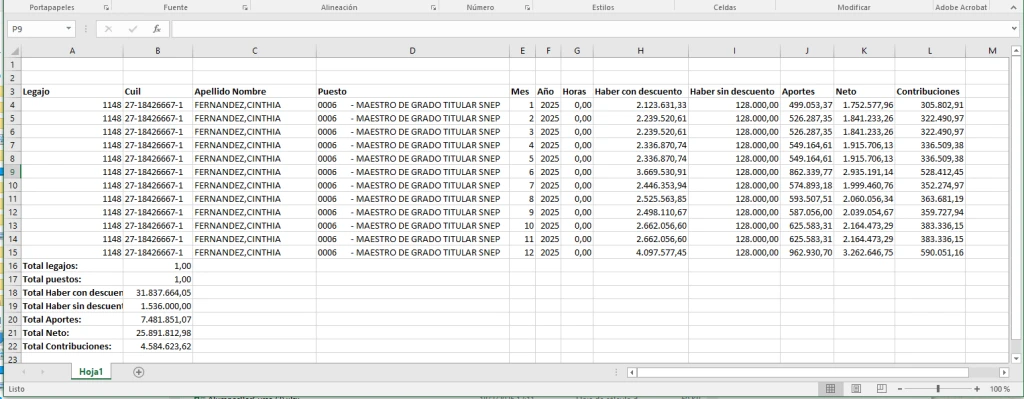Switch to Page Layout view icon

coord(856,389)
